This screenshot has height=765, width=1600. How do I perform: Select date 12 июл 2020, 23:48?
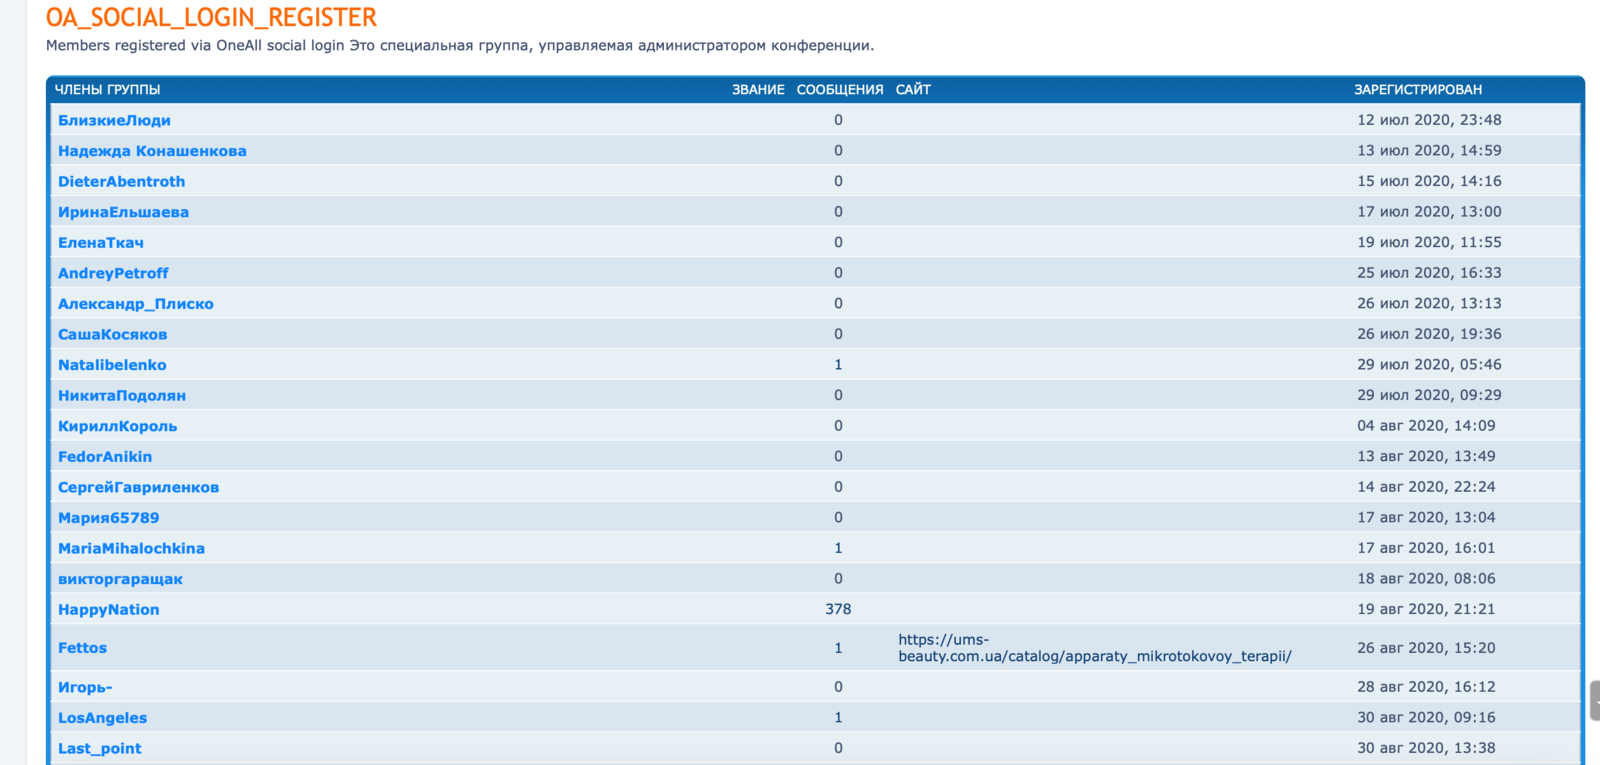coord(1429,120)
